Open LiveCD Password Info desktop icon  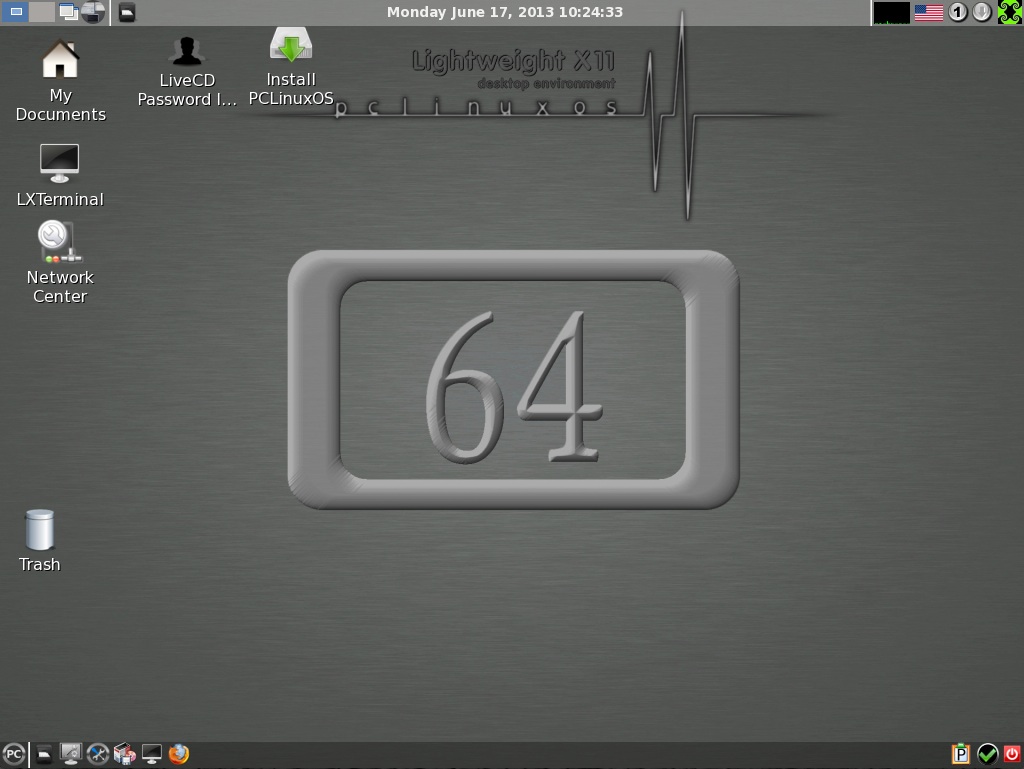pos(187,72)
